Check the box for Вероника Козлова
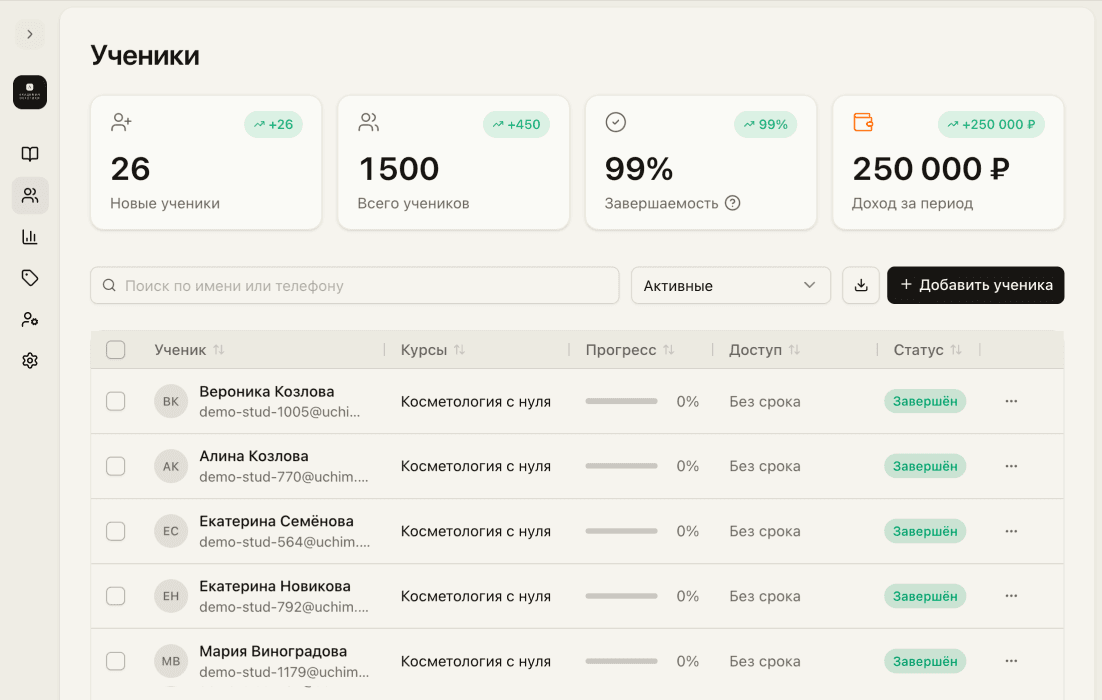 pos(115,401)
